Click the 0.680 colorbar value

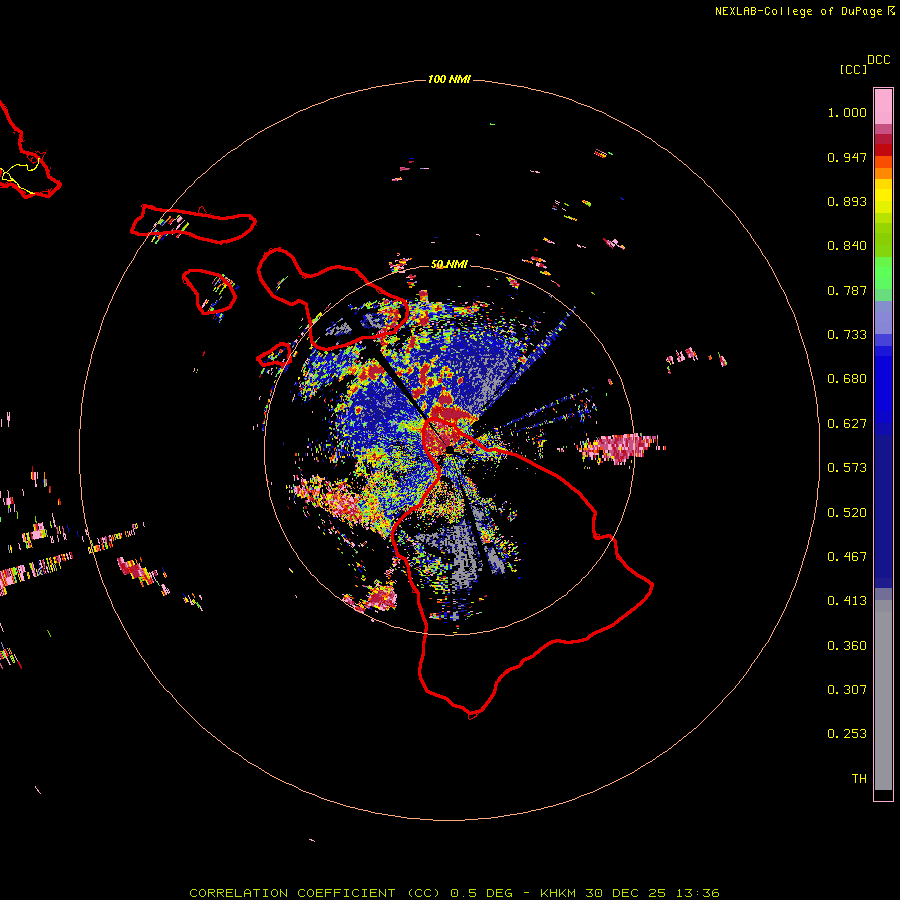tap(847, 379)
